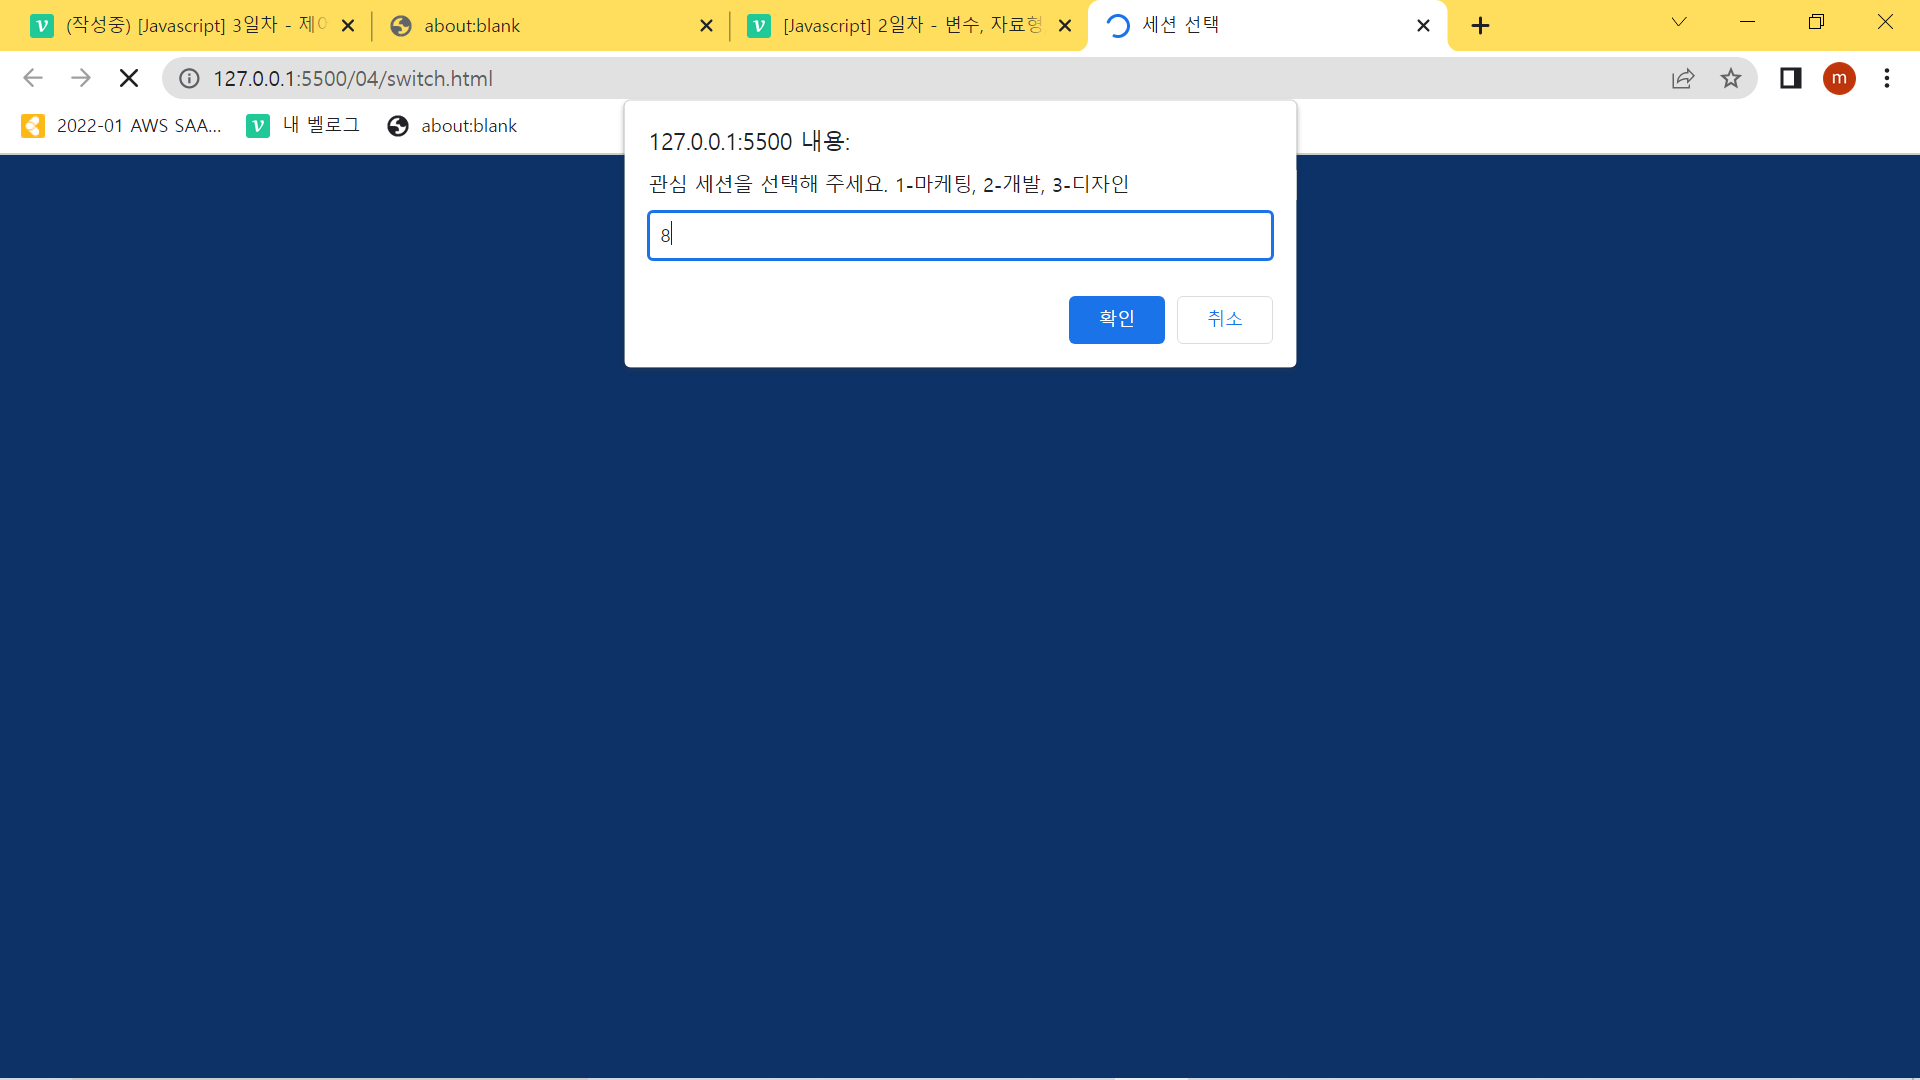The image size is (1920, 1080).
Task: Click the back navigation arrow
Action: 33,78
